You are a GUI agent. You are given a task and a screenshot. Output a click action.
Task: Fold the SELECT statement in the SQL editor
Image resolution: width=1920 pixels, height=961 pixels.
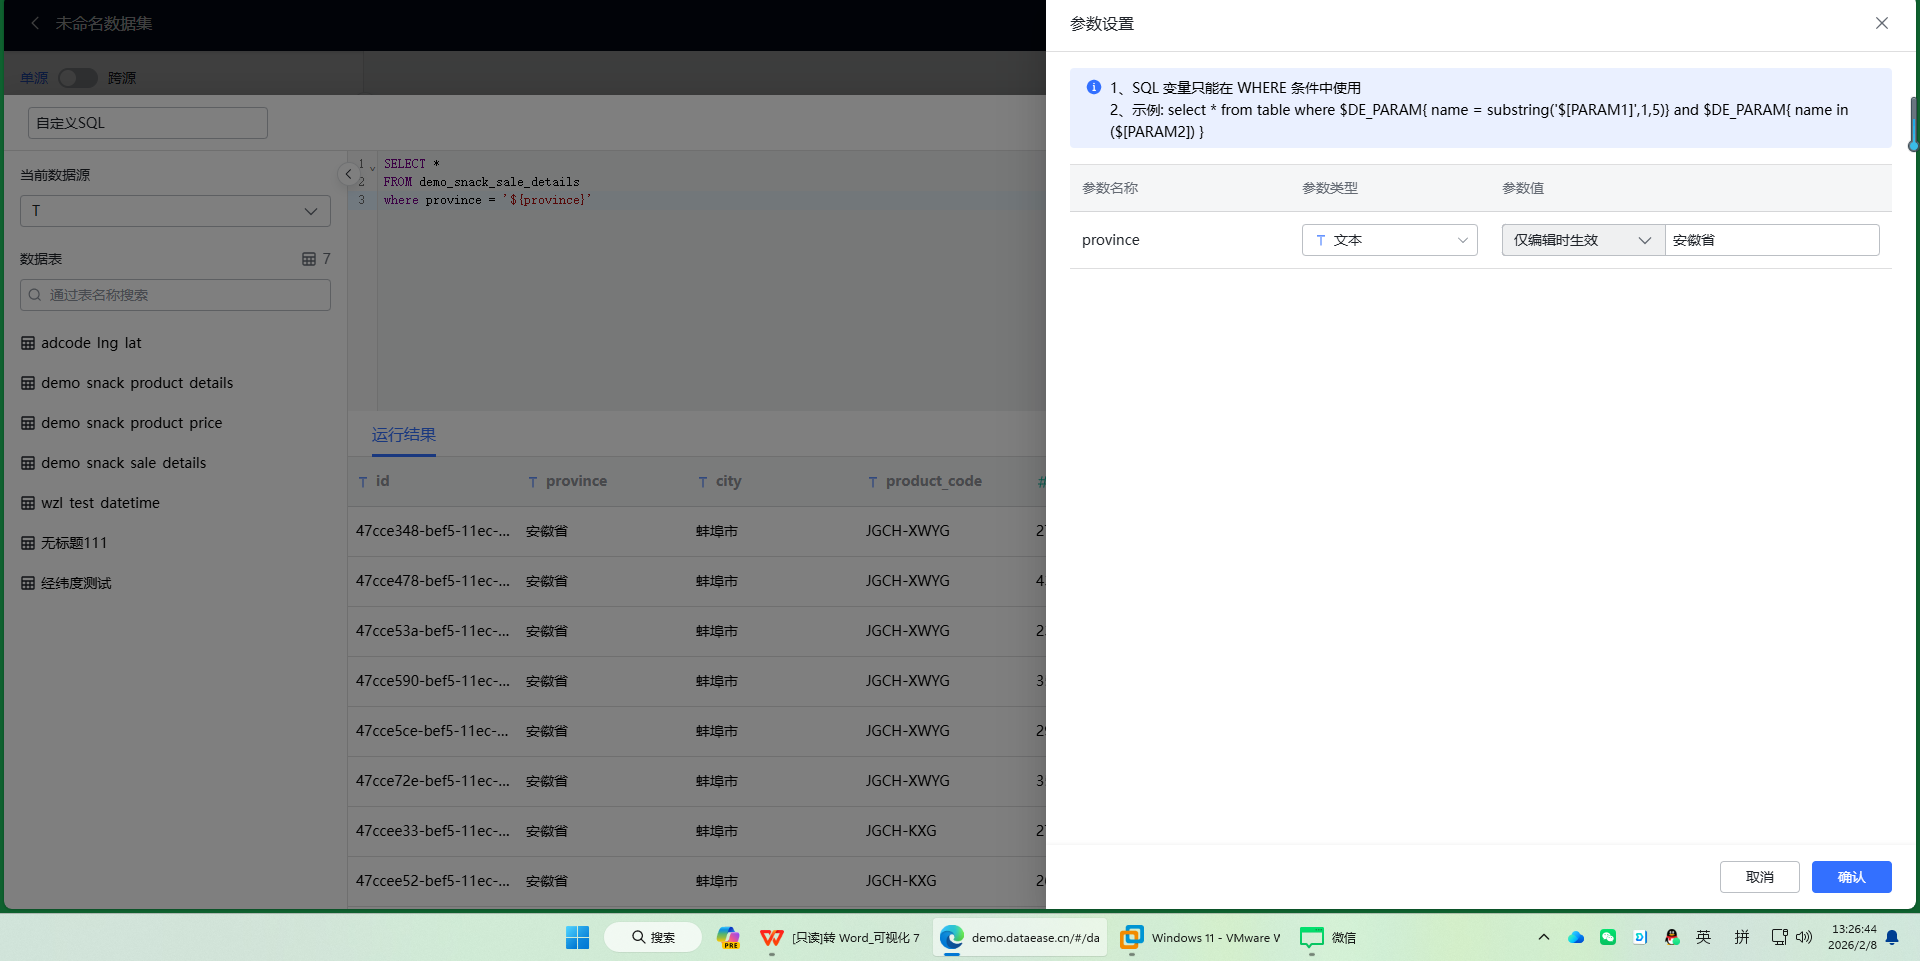(x=373, y=167)
